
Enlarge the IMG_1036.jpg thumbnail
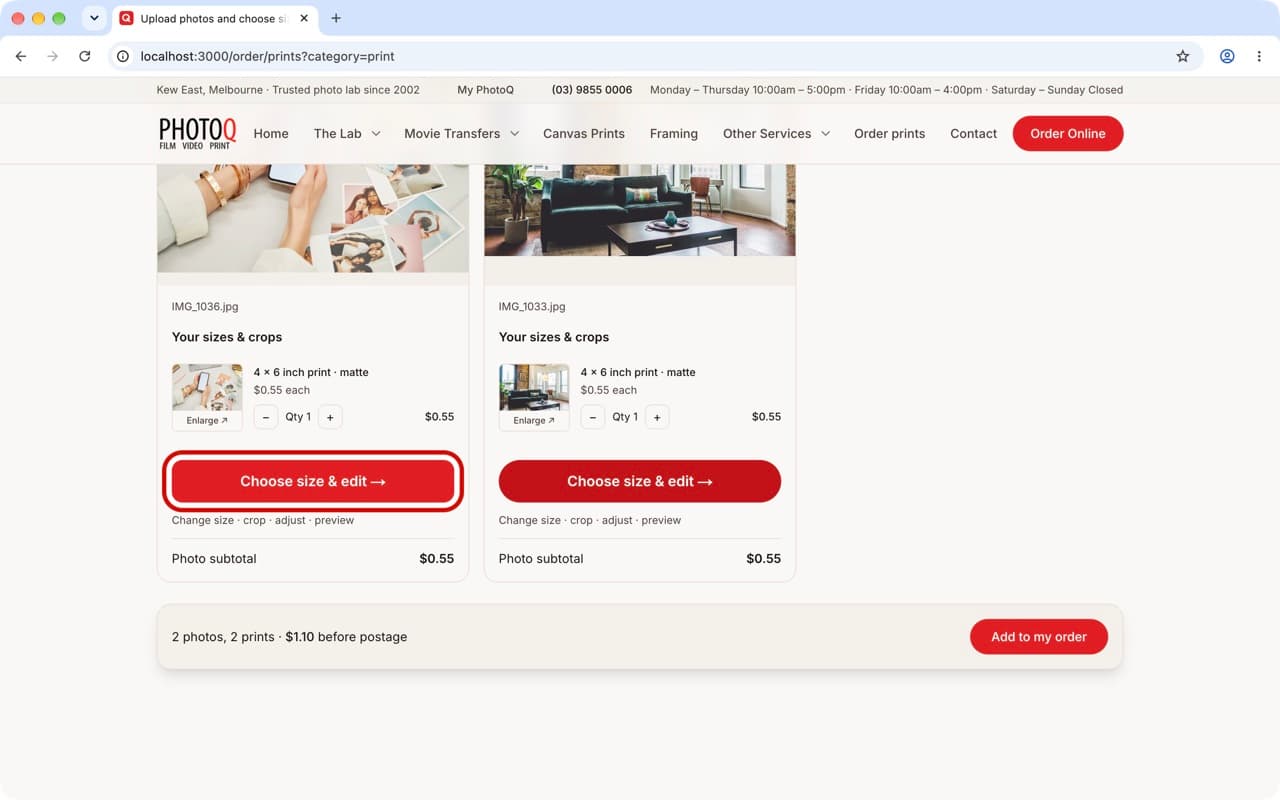tap(207, 421)
